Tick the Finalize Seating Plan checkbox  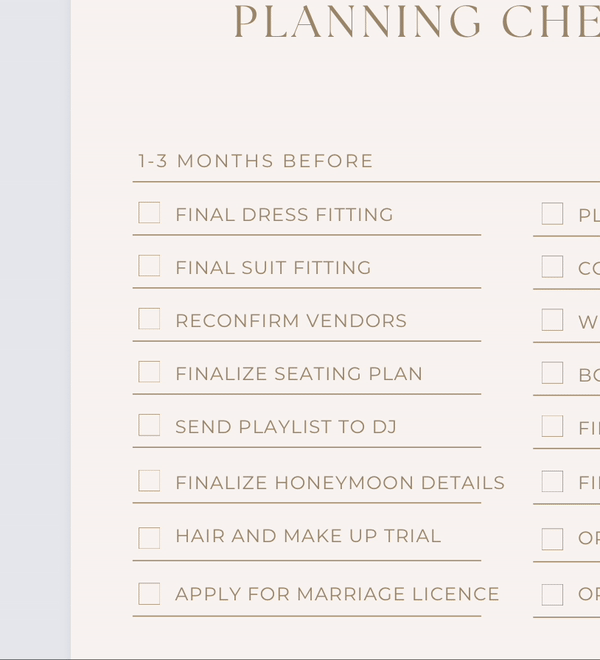click(x=149, y=372)
